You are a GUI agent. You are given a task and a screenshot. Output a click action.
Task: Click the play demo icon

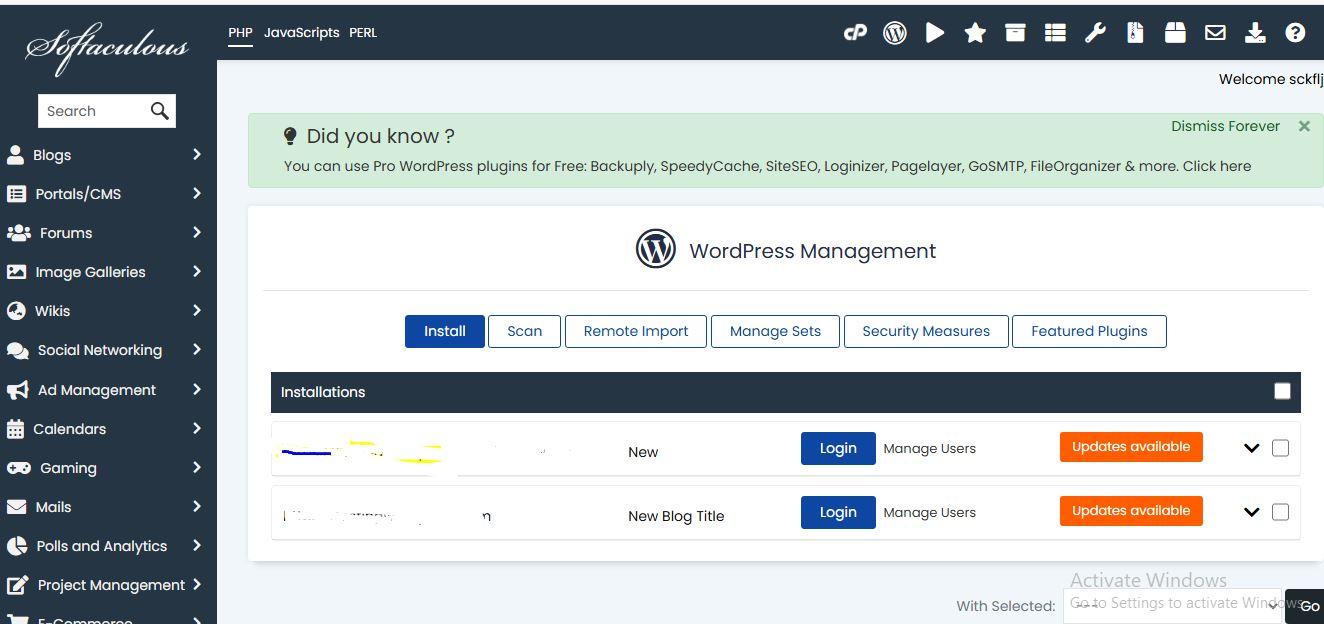click(935, 33)
